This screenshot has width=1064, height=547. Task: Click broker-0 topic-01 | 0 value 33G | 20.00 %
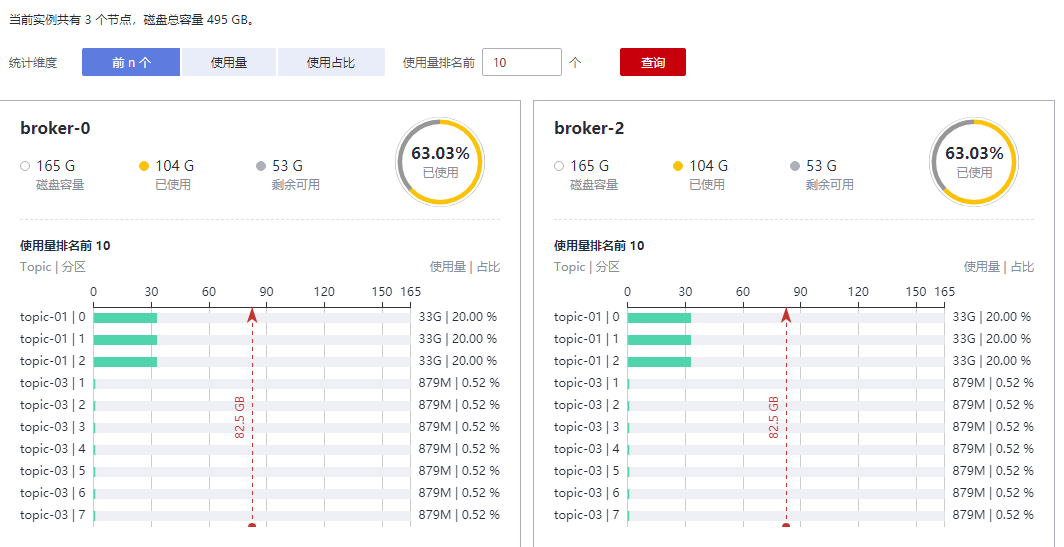[458, 317]
